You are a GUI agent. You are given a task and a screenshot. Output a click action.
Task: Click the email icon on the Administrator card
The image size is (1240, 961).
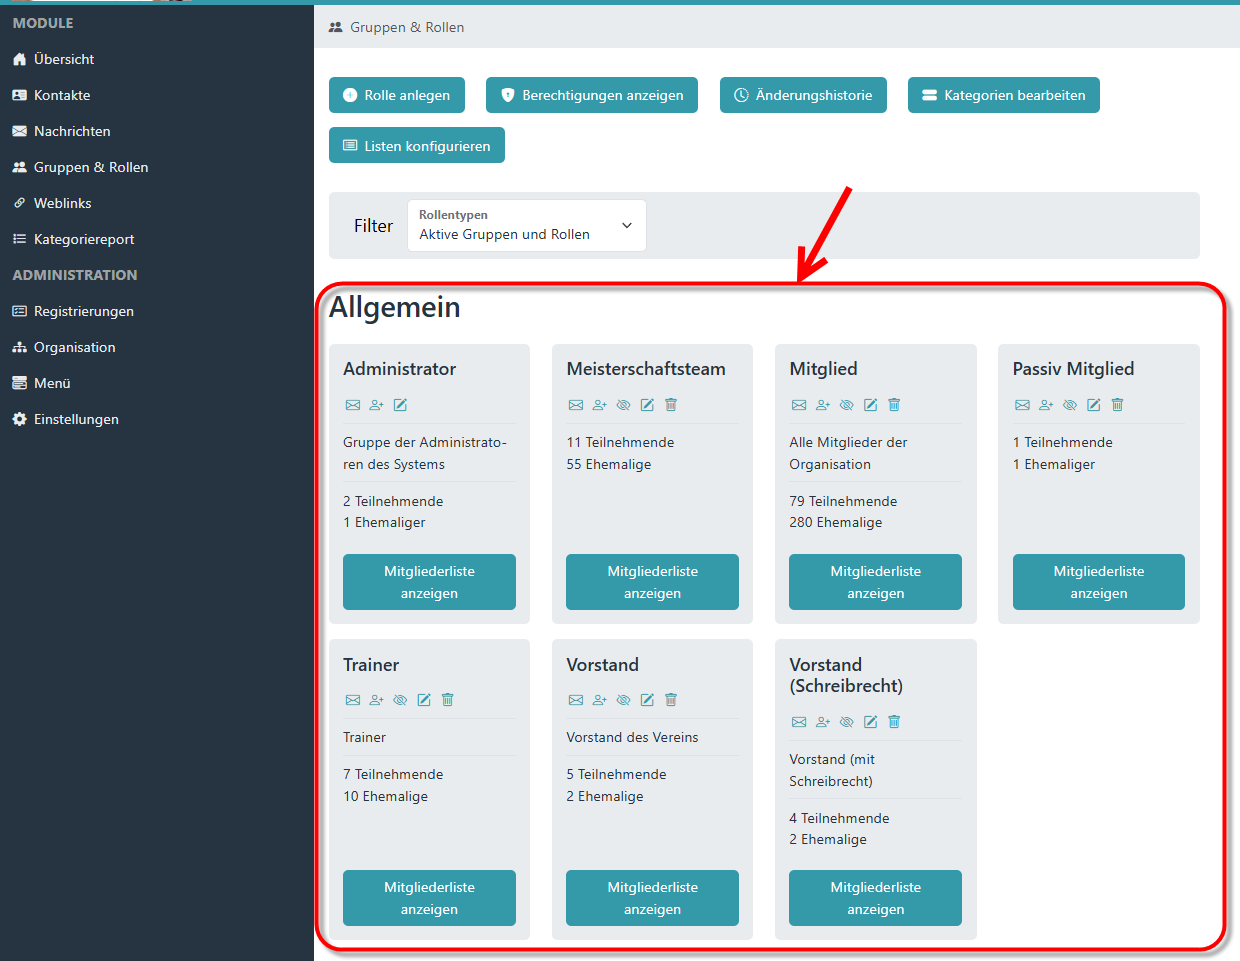[352, 405]
